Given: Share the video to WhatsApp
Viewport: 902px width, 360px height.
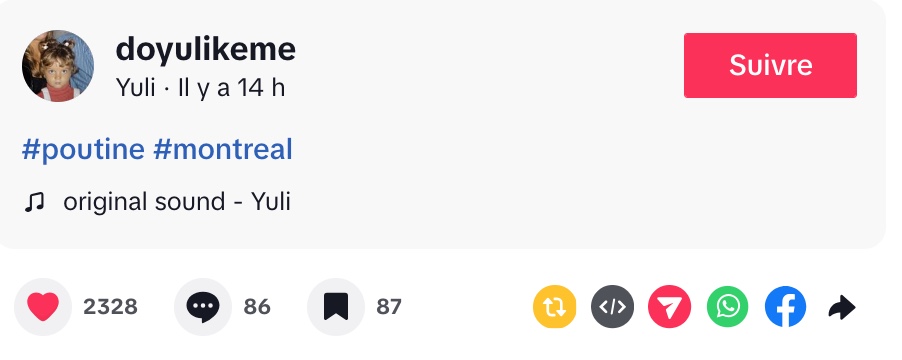Looking at the screenshot, I should 728,307.
